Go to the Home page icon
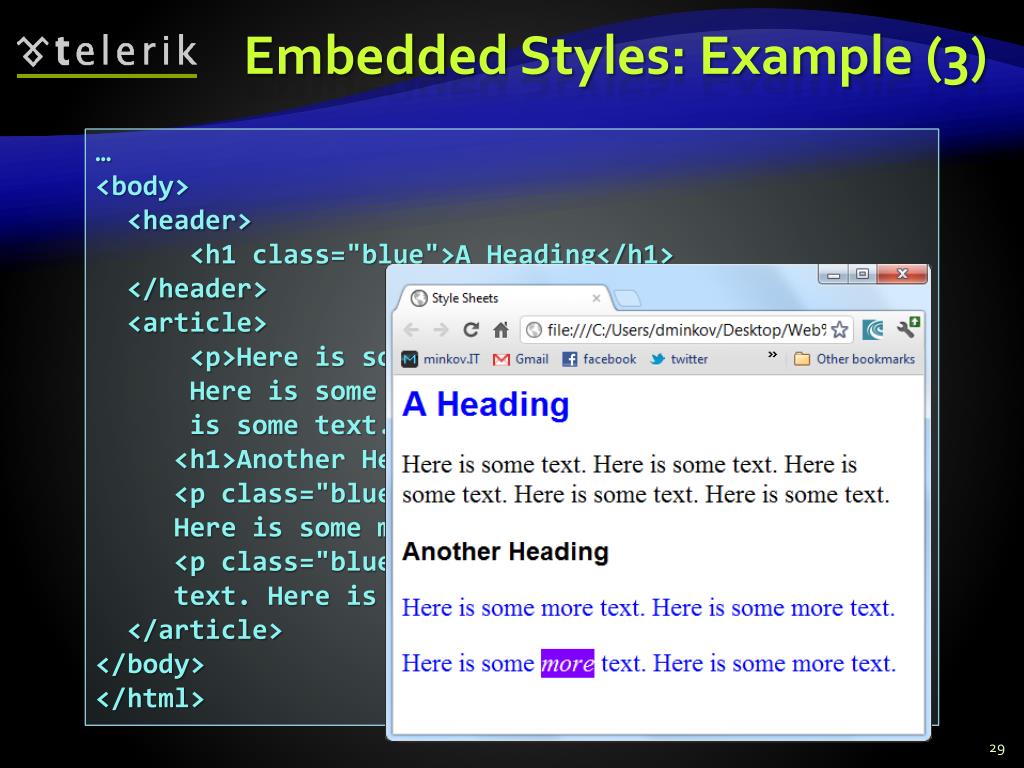This screenshot has height=768, width=1024. 501,330
